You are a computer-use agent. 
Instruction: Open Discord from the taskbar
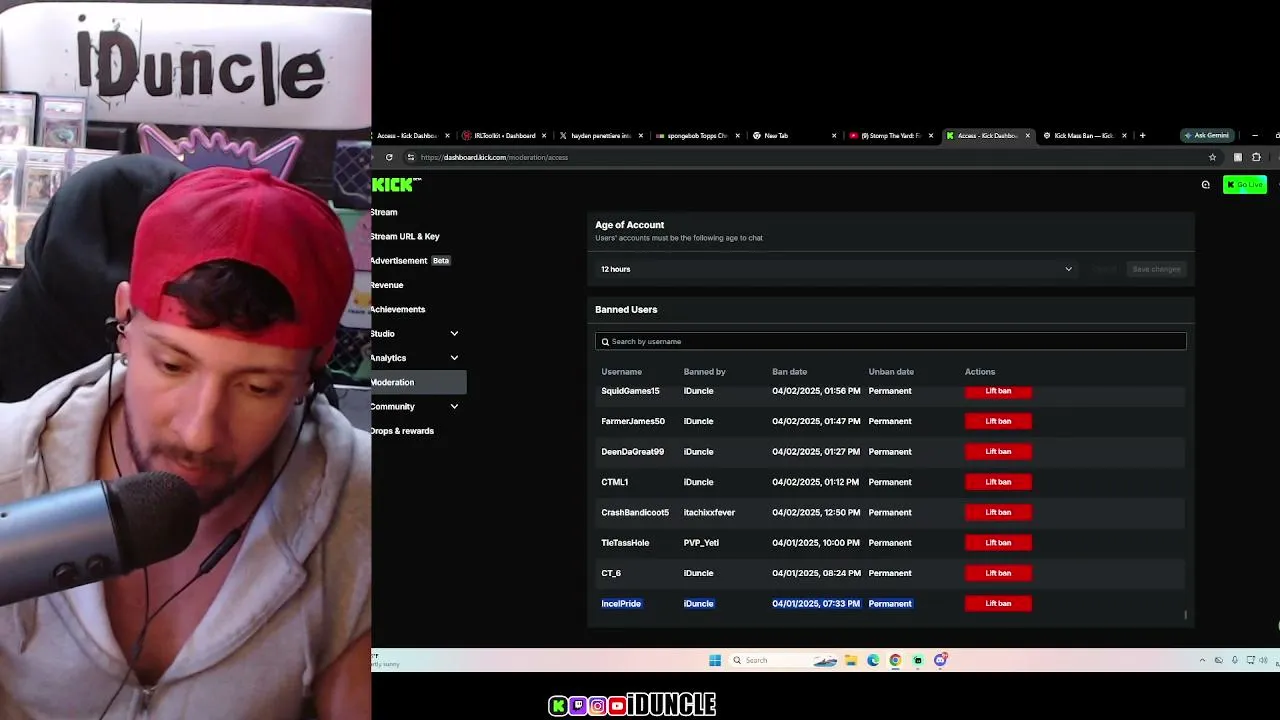click(x=940, y=660)
